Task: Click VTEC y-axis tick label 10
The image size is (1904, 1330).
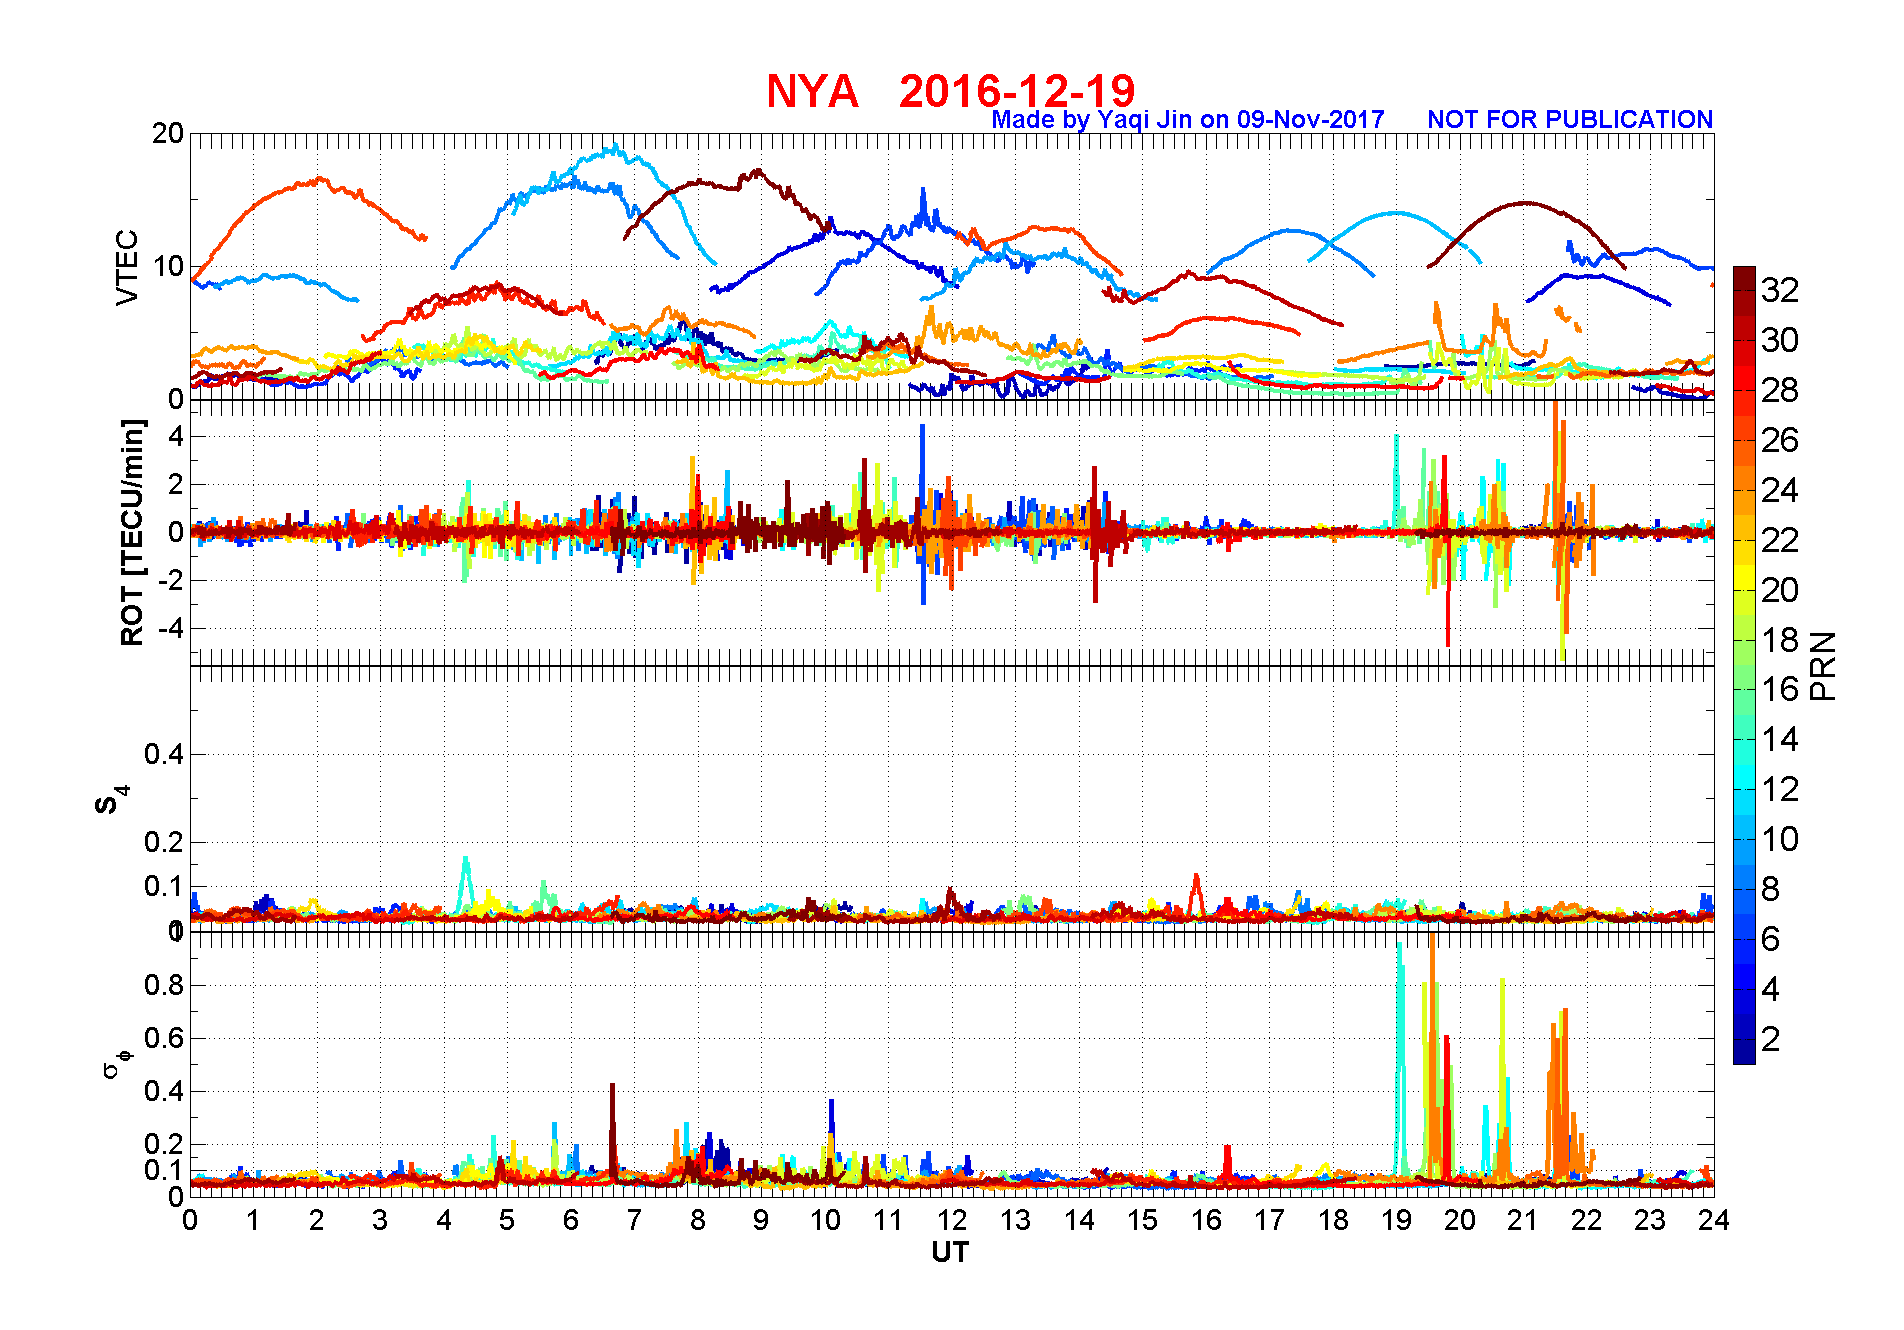Action: 168,266
